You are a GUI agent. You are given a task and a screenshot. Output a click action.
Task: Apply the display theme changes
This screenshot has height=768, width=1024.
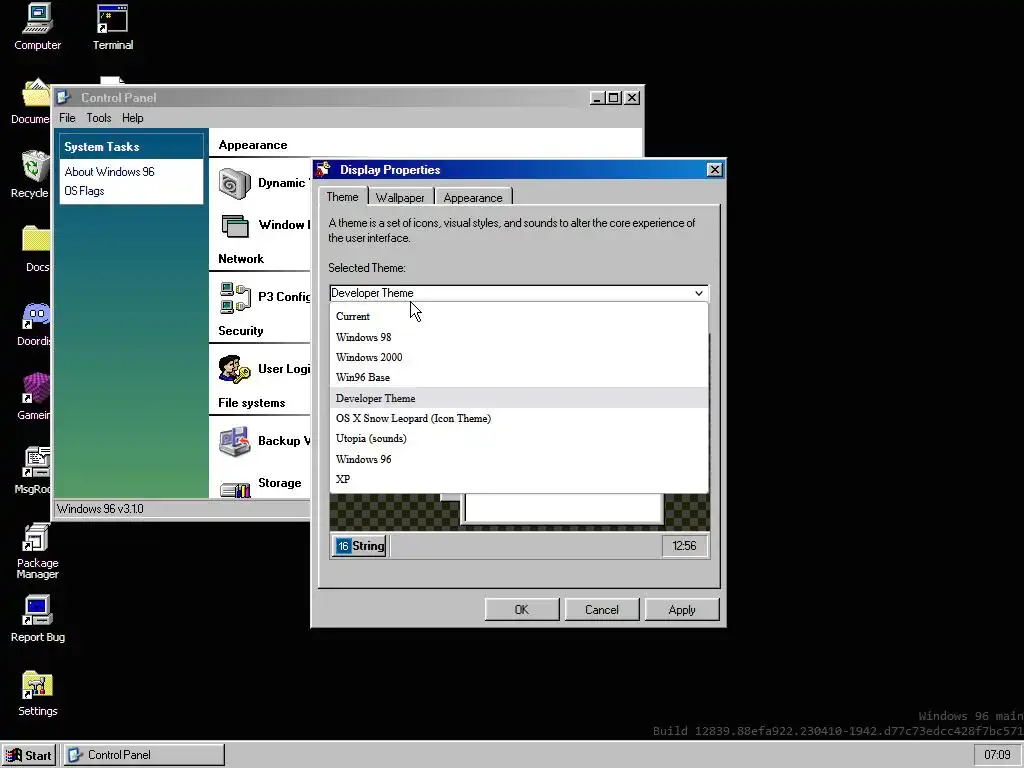tap(682, 609)
